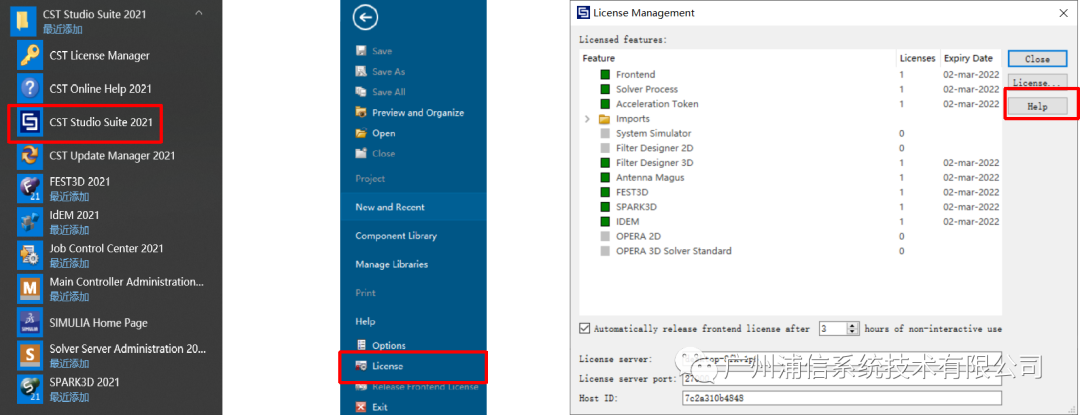Click the Host ID field
Image resolution: width=1080 pixels, height=415 pixels.
[x=840, y=398]
